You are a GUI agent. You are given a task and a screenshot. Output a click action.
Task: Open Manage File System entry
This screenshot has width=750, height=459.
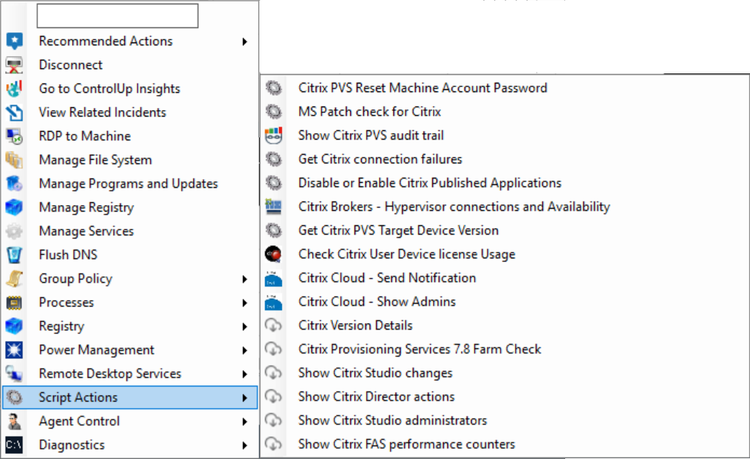tap(130, 160)
